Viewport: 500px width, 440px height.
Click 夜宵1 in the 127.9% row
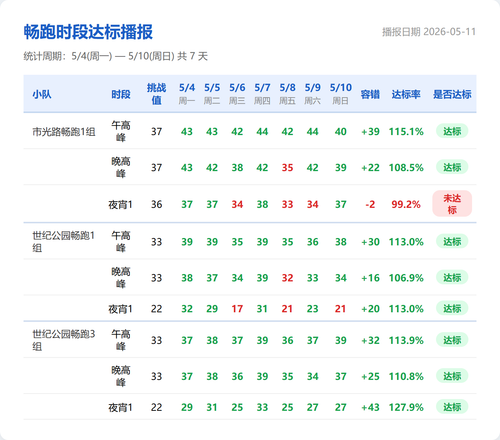pos(121,407)
